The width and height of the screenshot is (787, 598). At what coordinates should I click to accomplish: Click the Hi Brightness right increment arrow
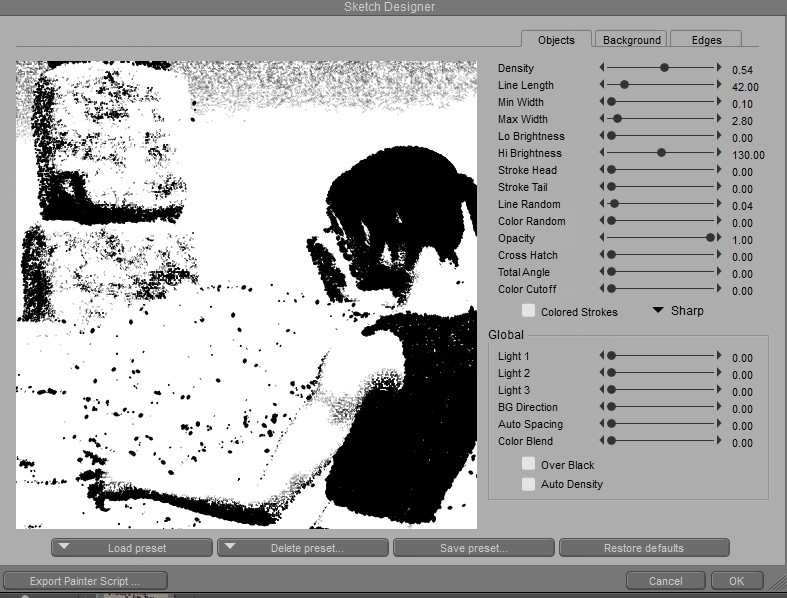click(719, 152)
